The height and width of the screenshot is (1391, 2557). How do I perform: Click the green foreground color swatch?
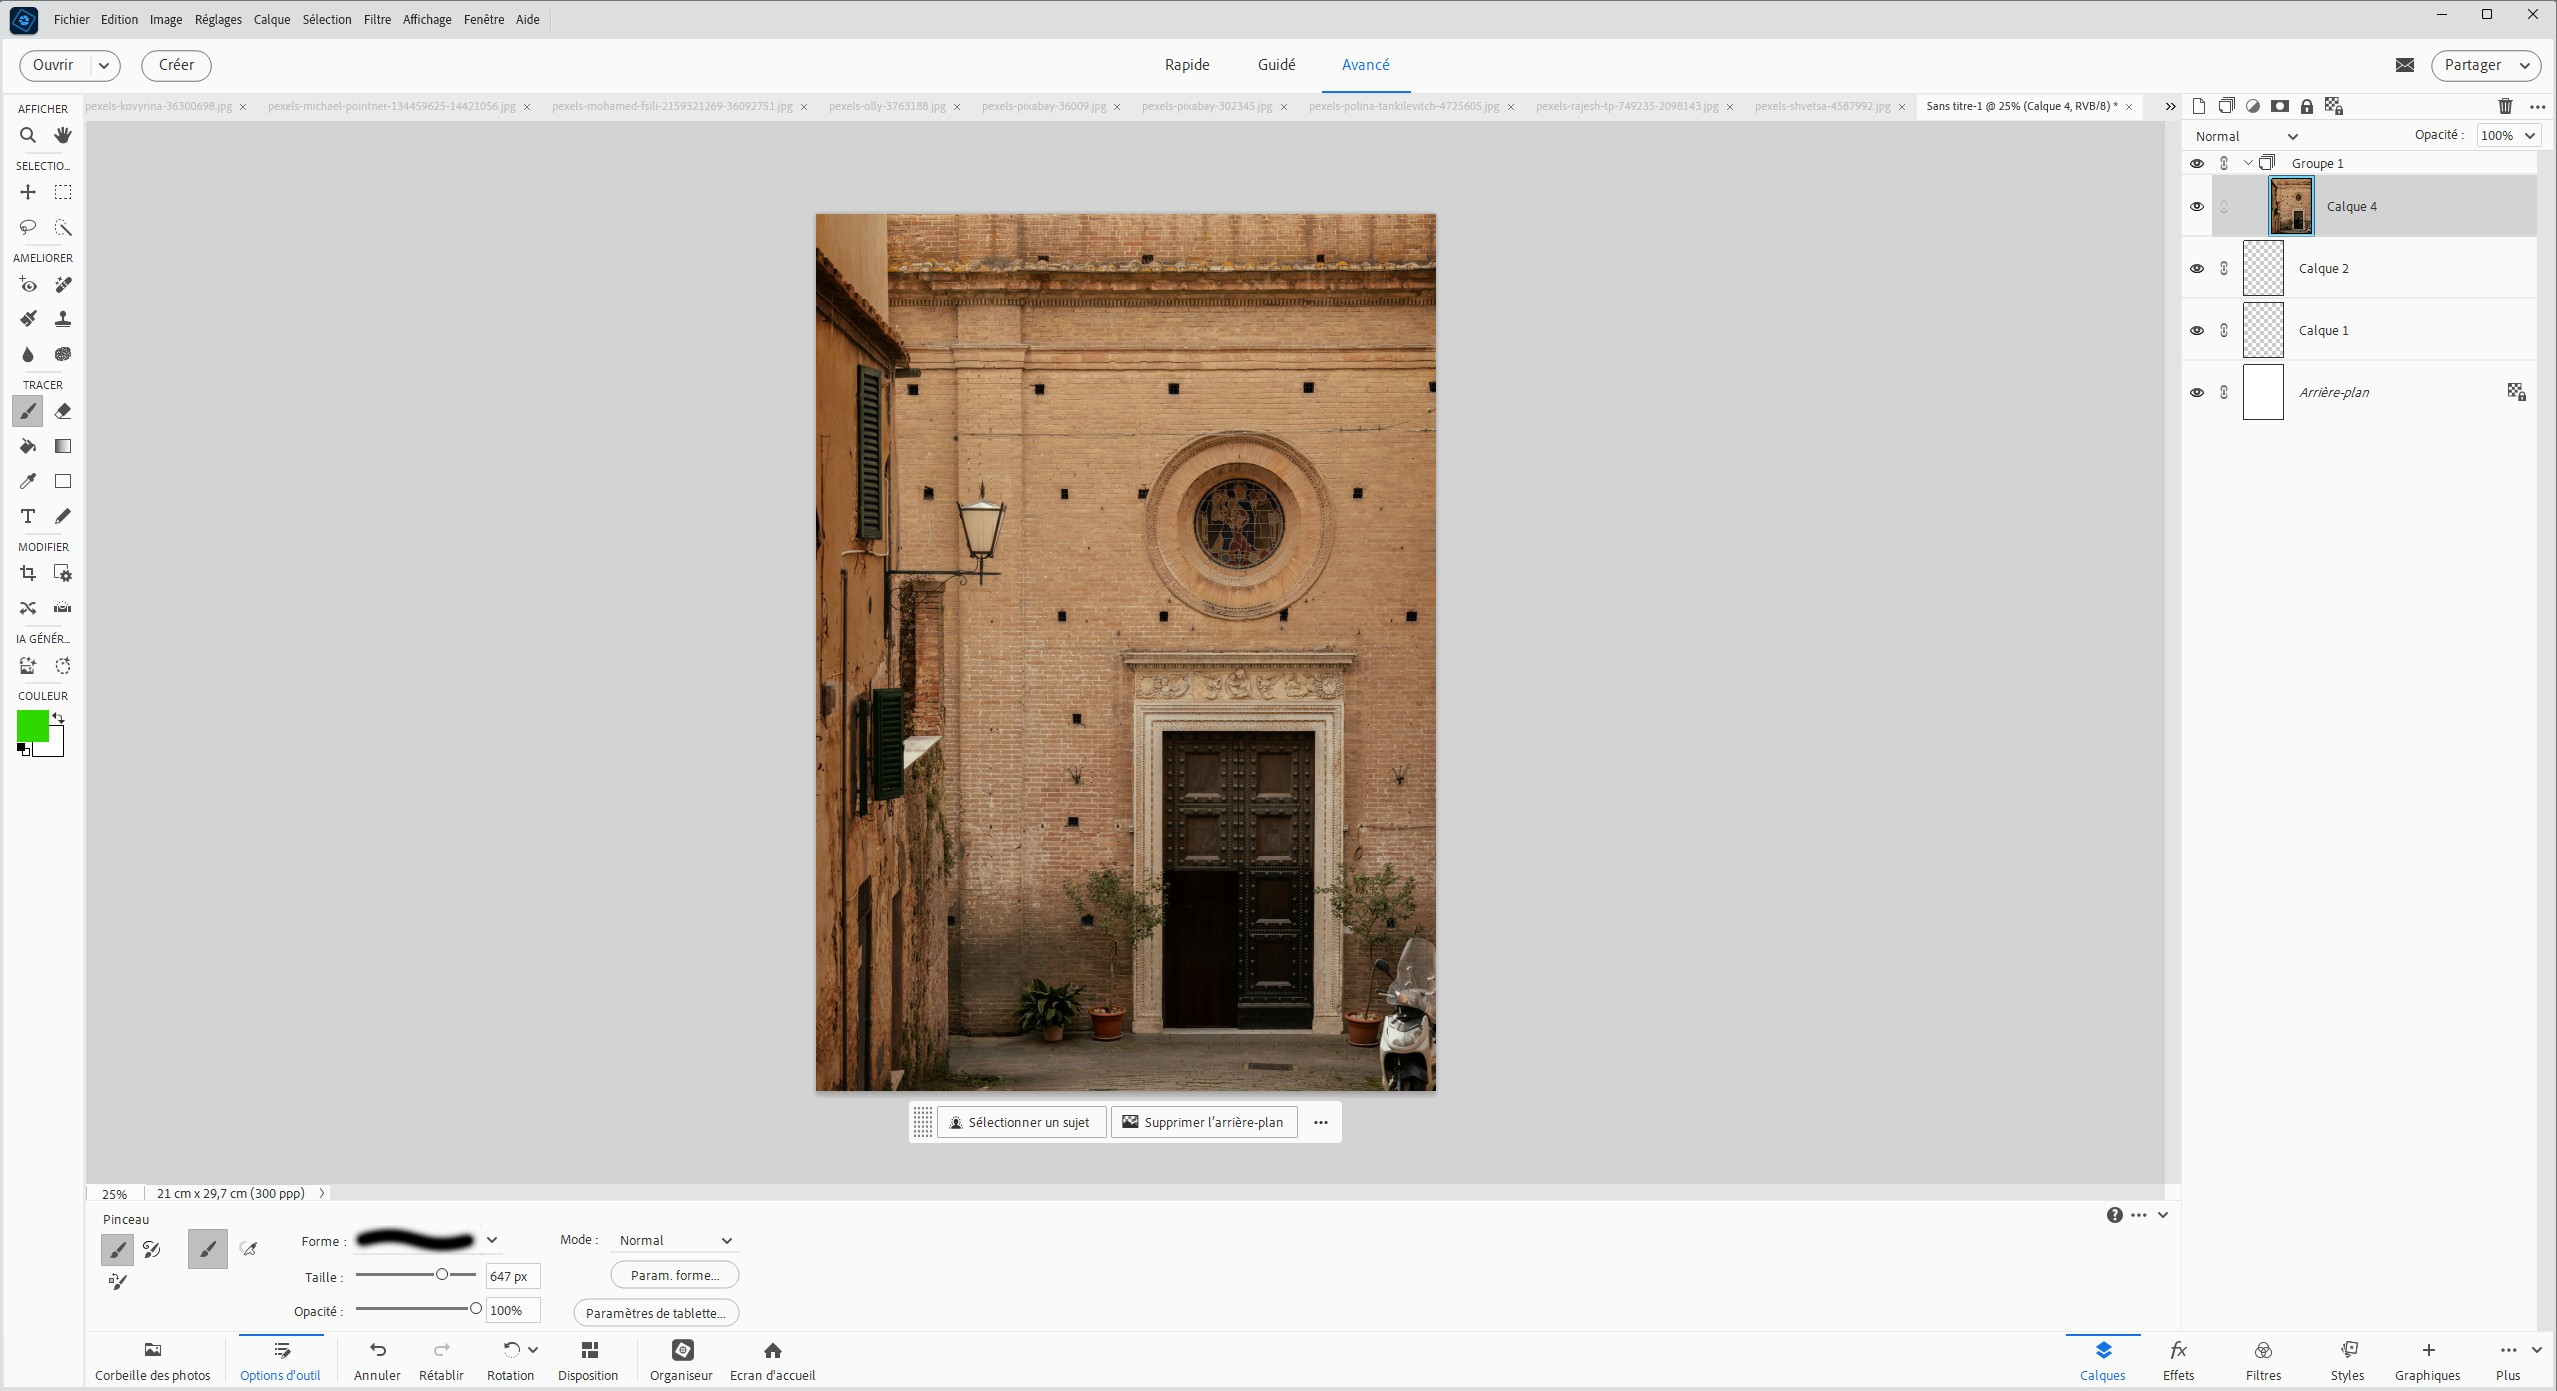pos(32,726)
